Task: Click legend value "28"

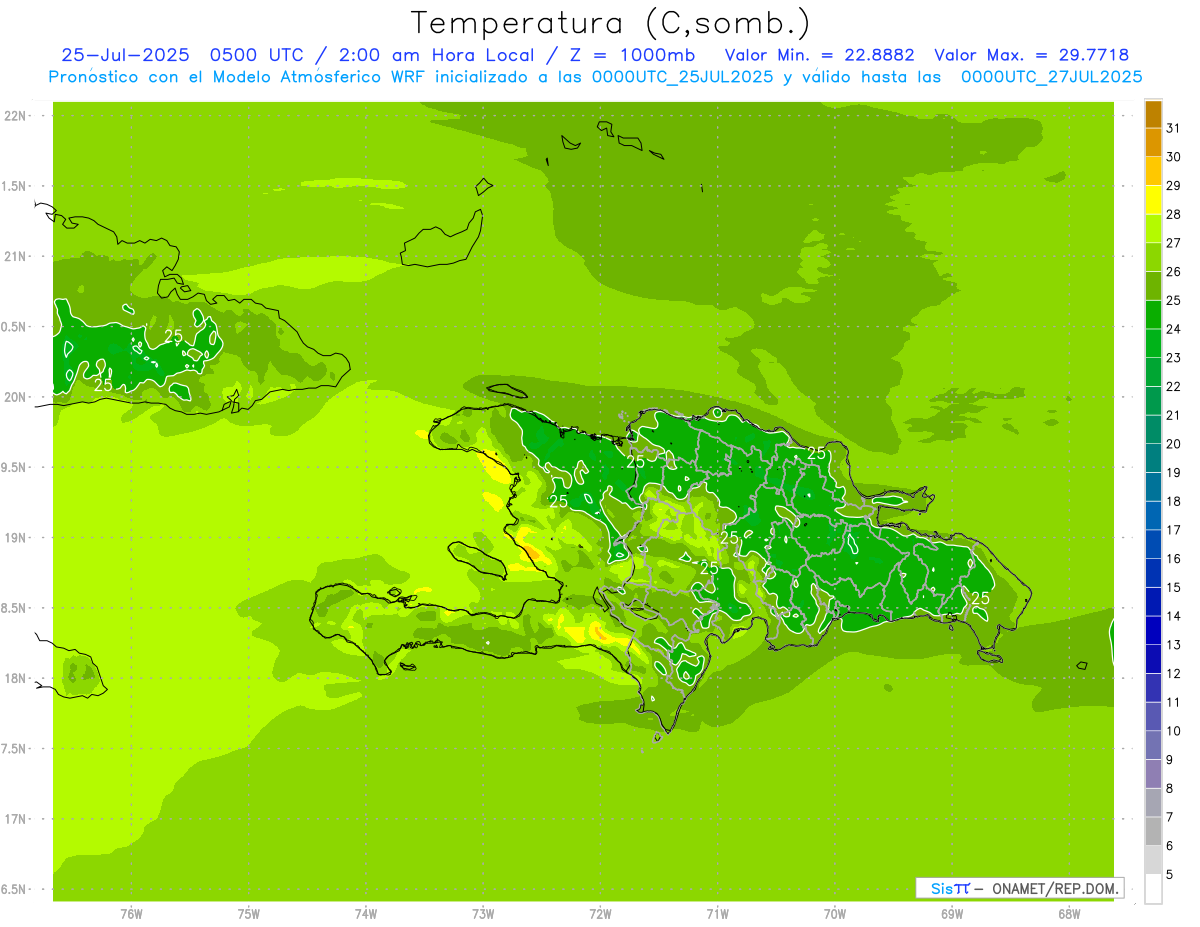Action: coord(1173,214)
